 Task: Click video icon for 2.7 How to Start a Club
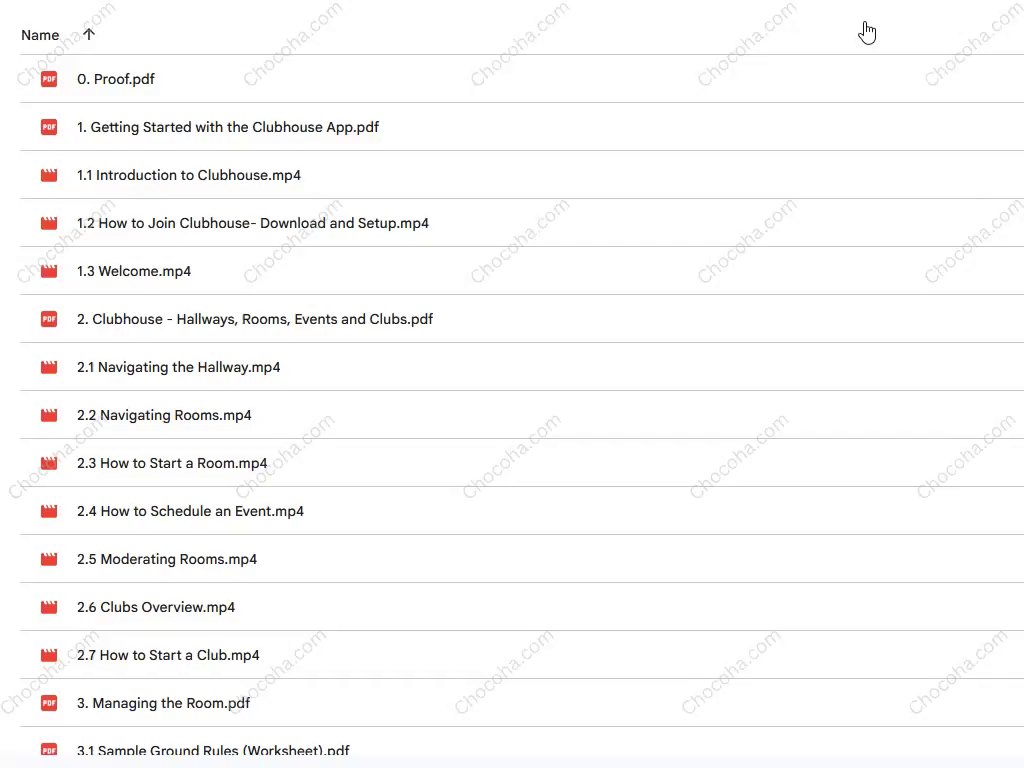click(48, 655)
